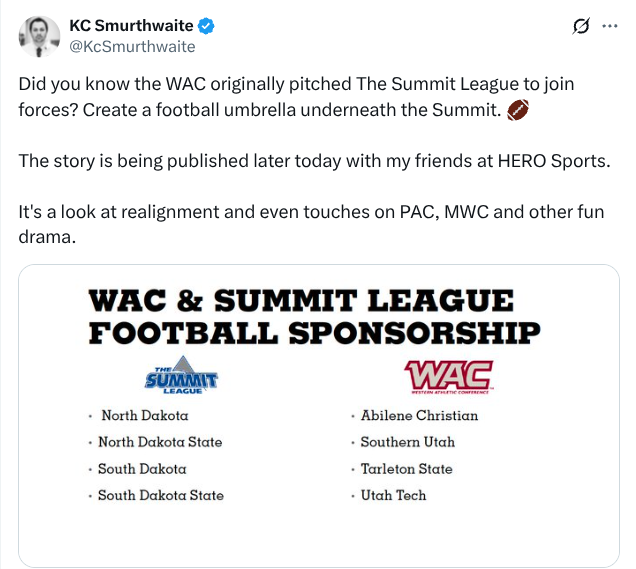The image size is (636, 569).
Task: Click the red WAC conference logo
Action: click(449, 377)
